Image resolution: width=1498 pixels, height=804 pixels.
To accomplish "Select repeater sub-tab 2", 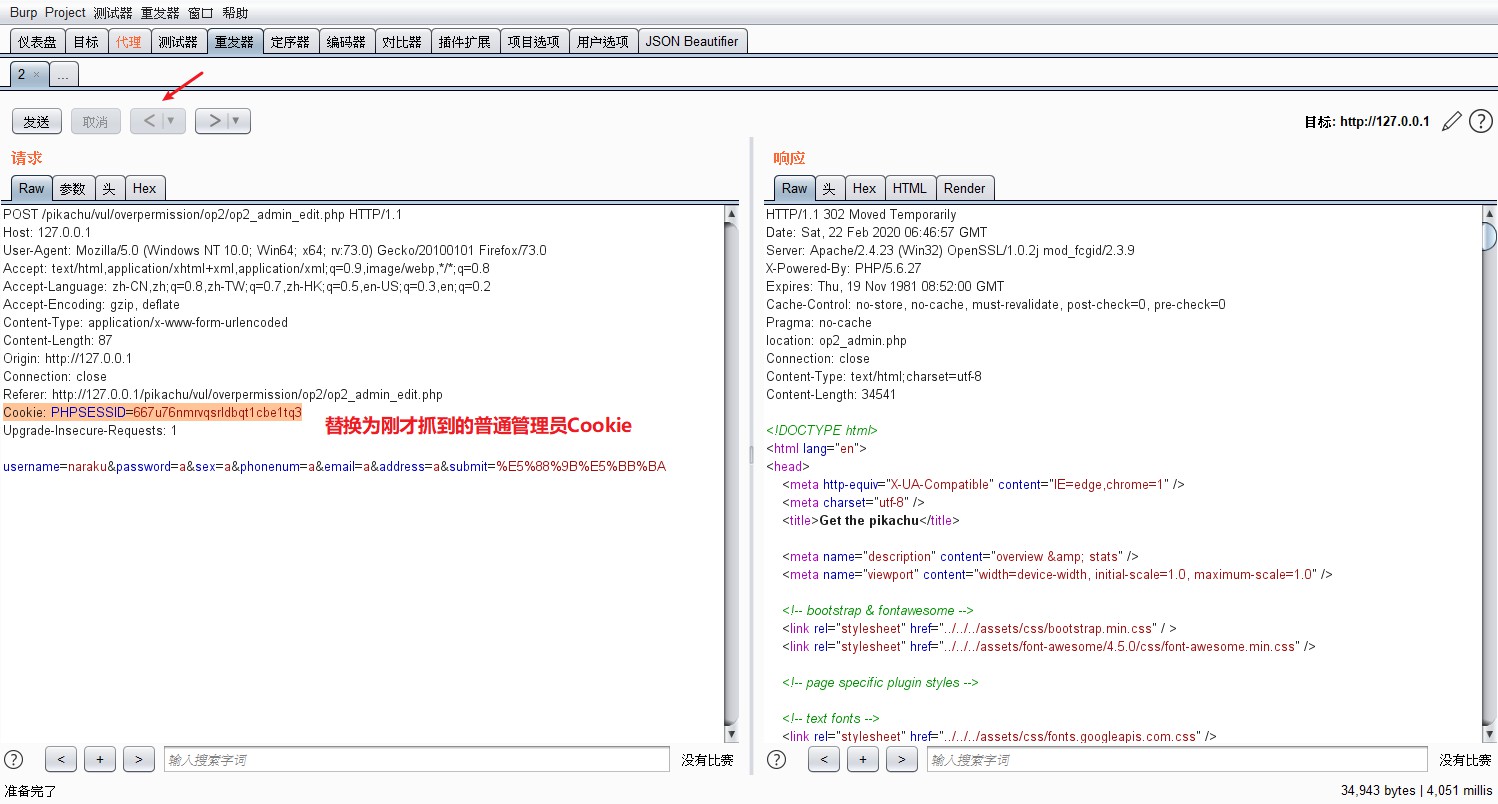I will pyautogui.click(x=22, y=74).
